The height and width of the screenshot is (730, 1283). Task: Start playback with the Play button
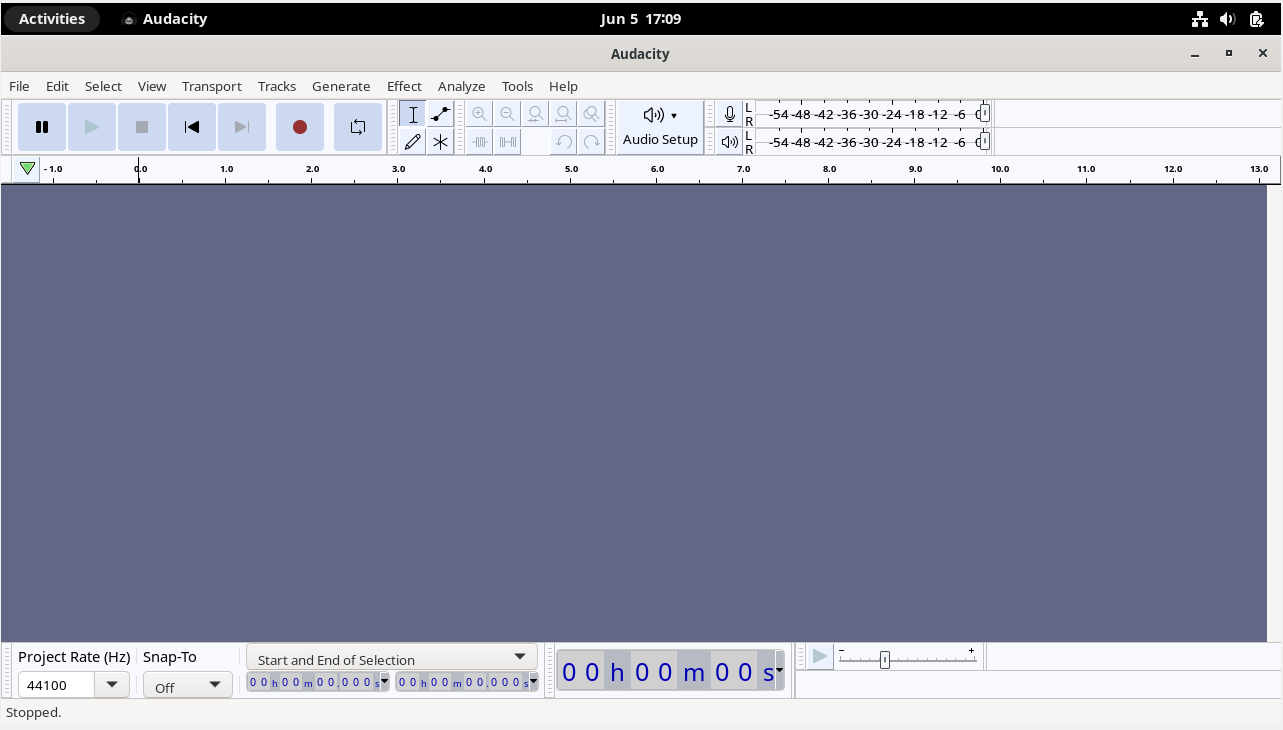(x=92, y=127)
